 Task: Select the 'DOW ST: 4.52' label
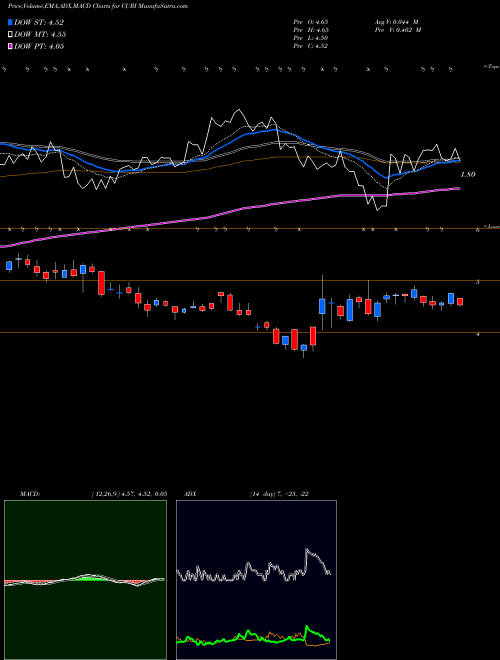click(39, 22)
